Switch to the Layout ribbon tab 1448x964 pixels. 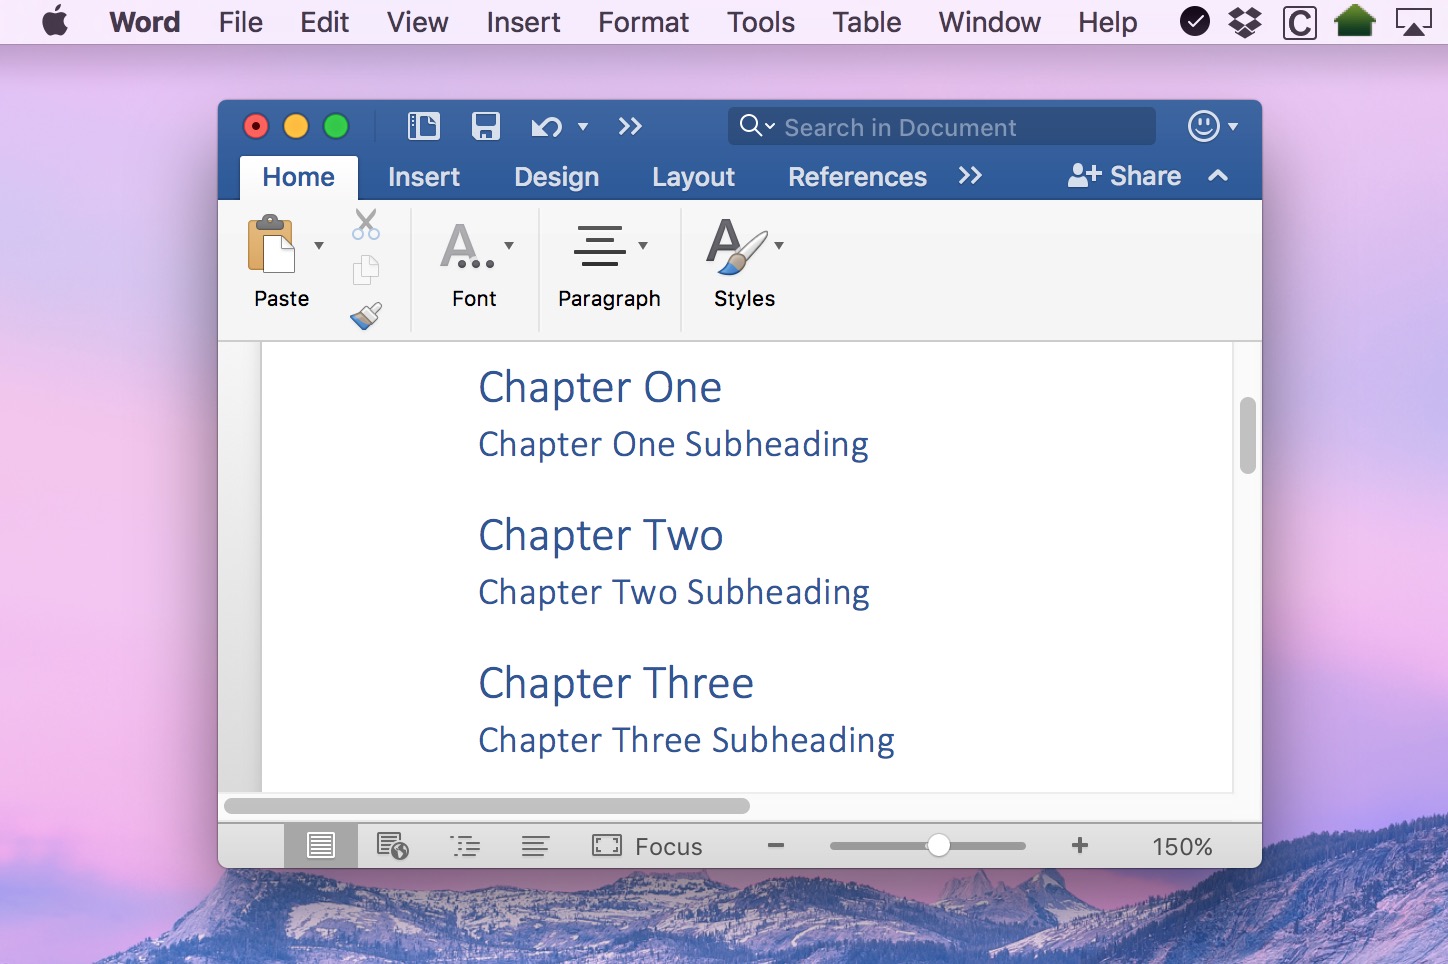[x=693, y=177]
